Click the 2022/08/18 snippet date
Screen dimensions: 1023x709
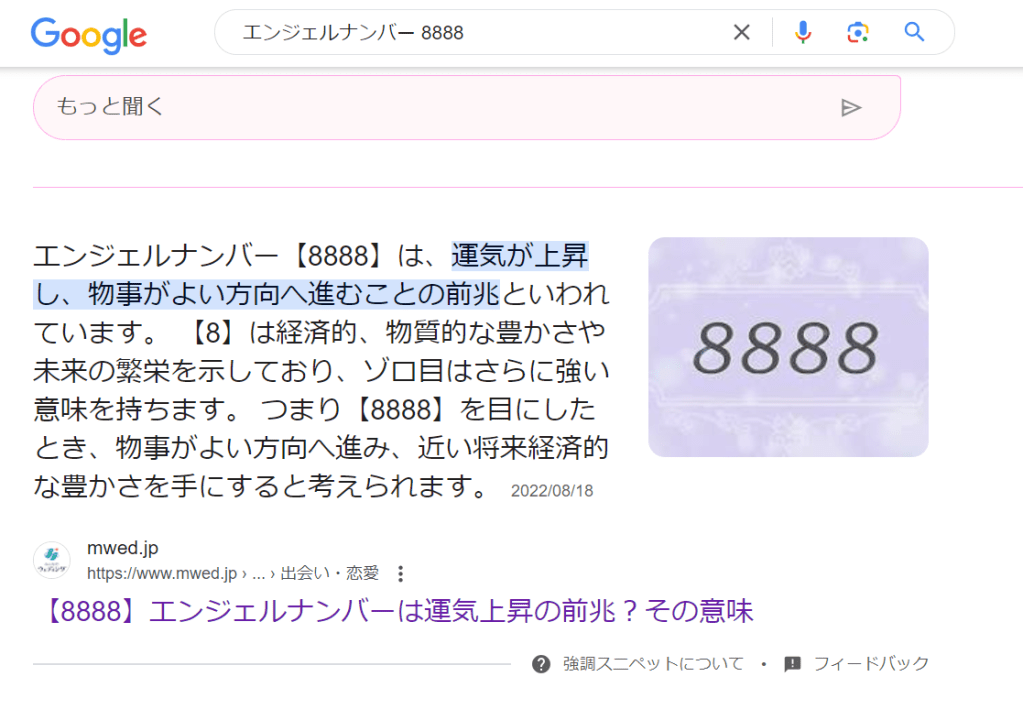552,491
